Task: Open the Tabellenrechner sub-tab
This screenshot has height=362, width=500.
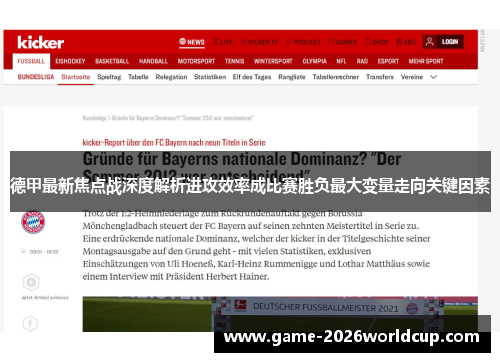Action: [336, 77]
